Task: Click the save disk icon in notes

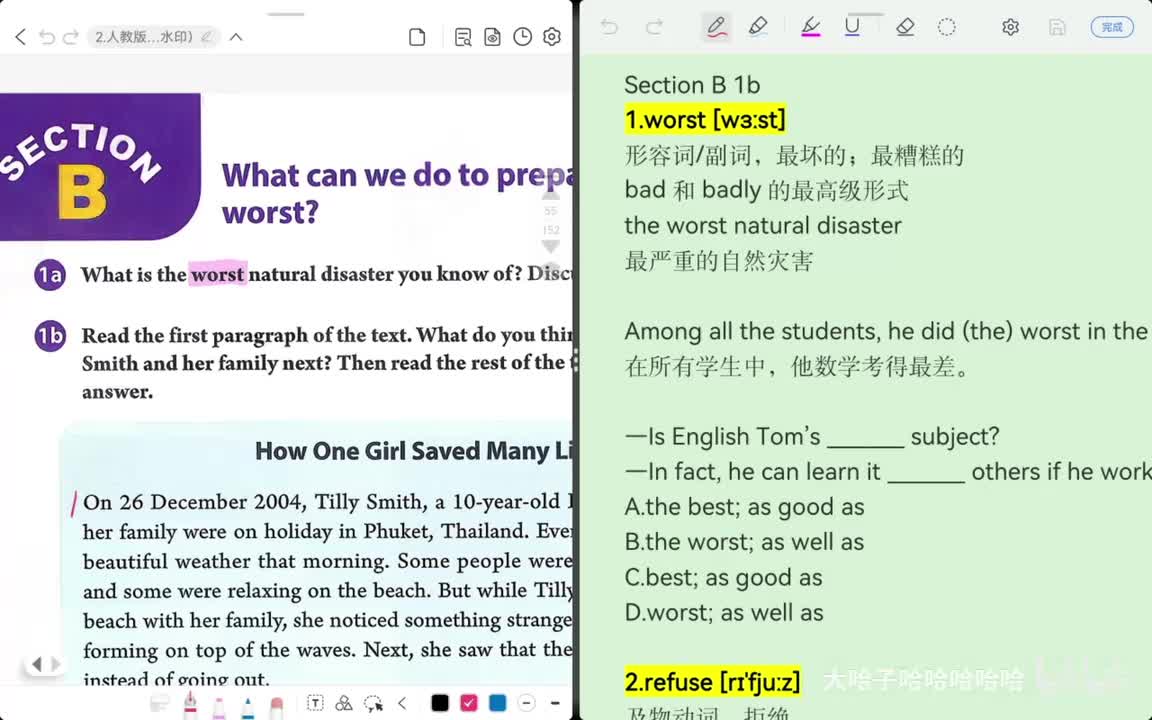Action: (x=1057, y=27)
